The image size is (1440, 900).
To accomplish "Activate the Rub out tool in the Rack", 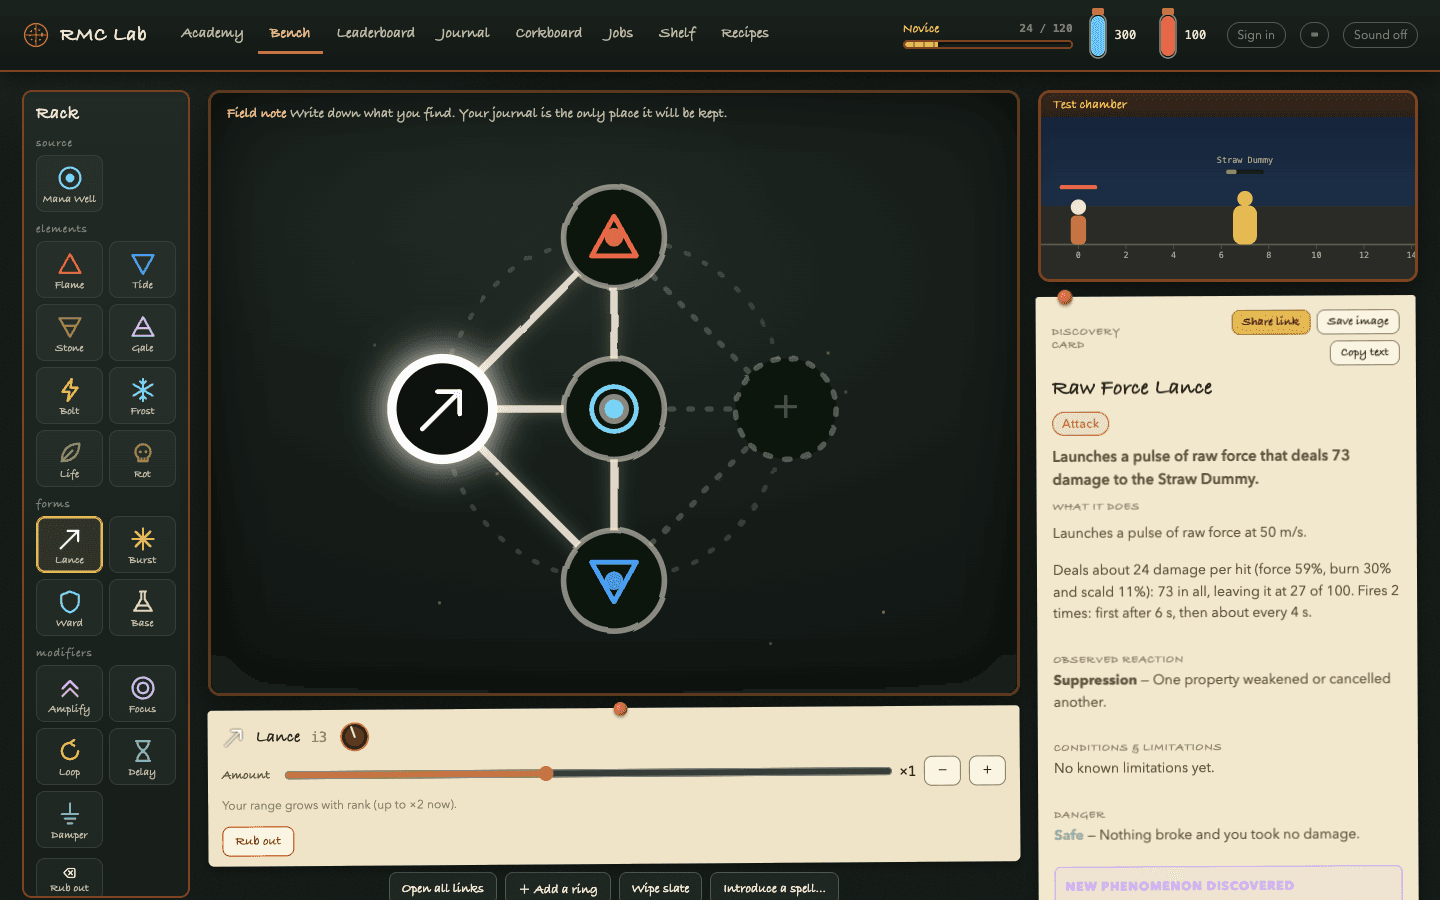I will (69, 877).
